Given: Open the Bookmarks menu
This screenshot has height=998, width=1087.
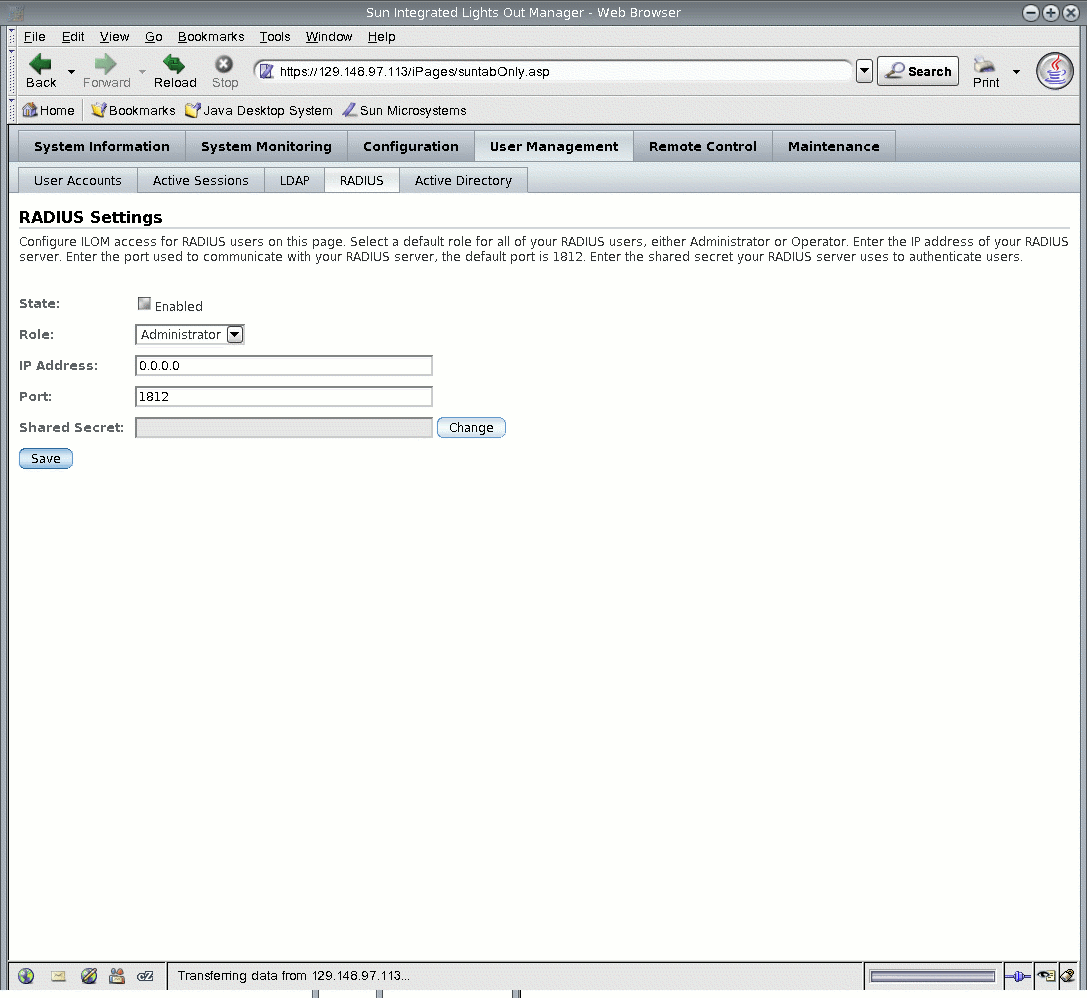Looking at the screenshot, I should point(210,37).
